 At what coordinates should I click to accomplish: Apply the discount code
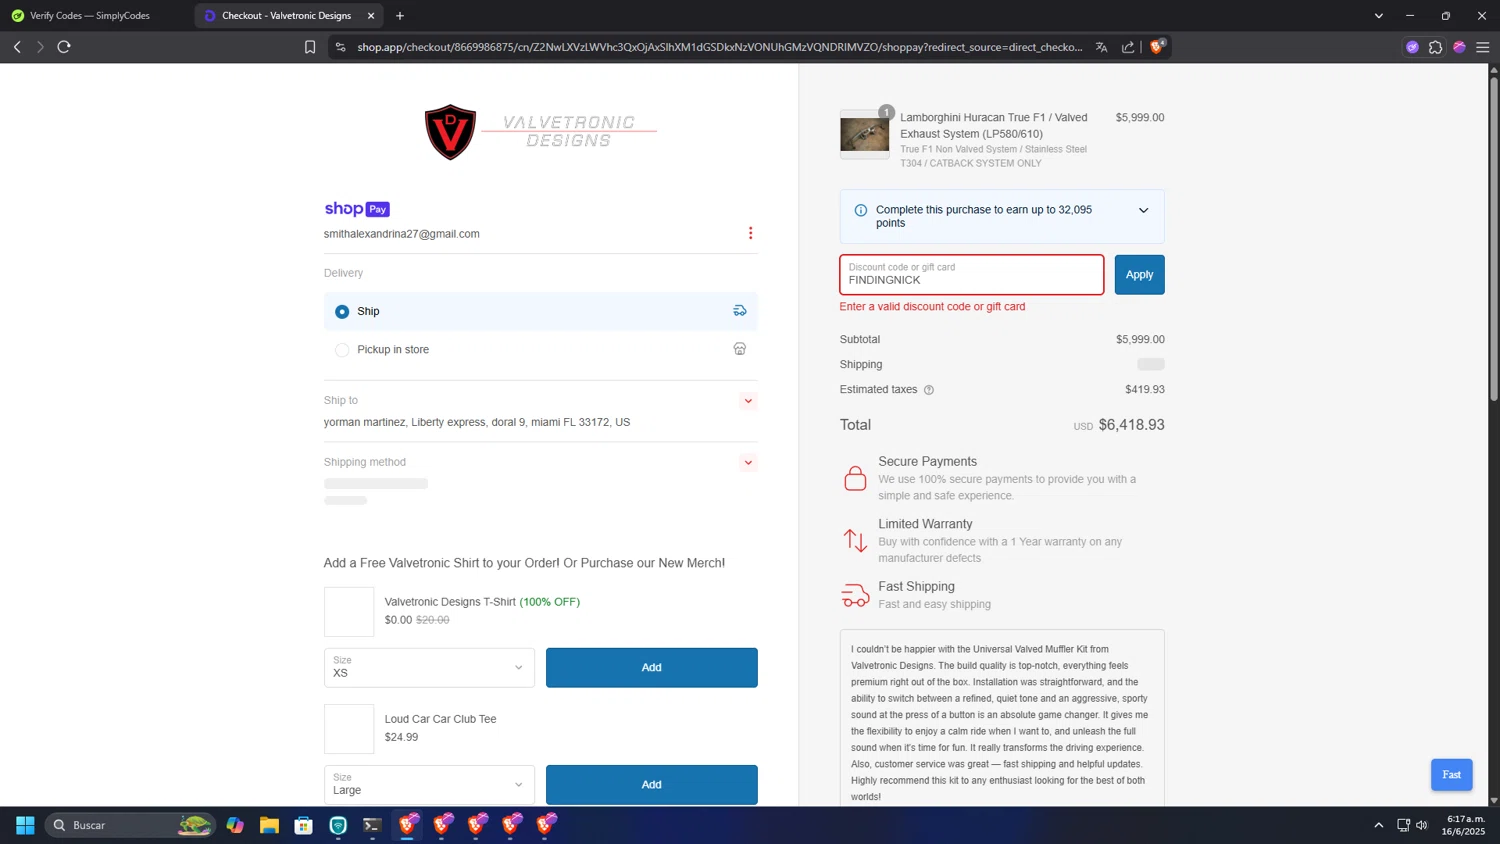(x=1139, y=275)
